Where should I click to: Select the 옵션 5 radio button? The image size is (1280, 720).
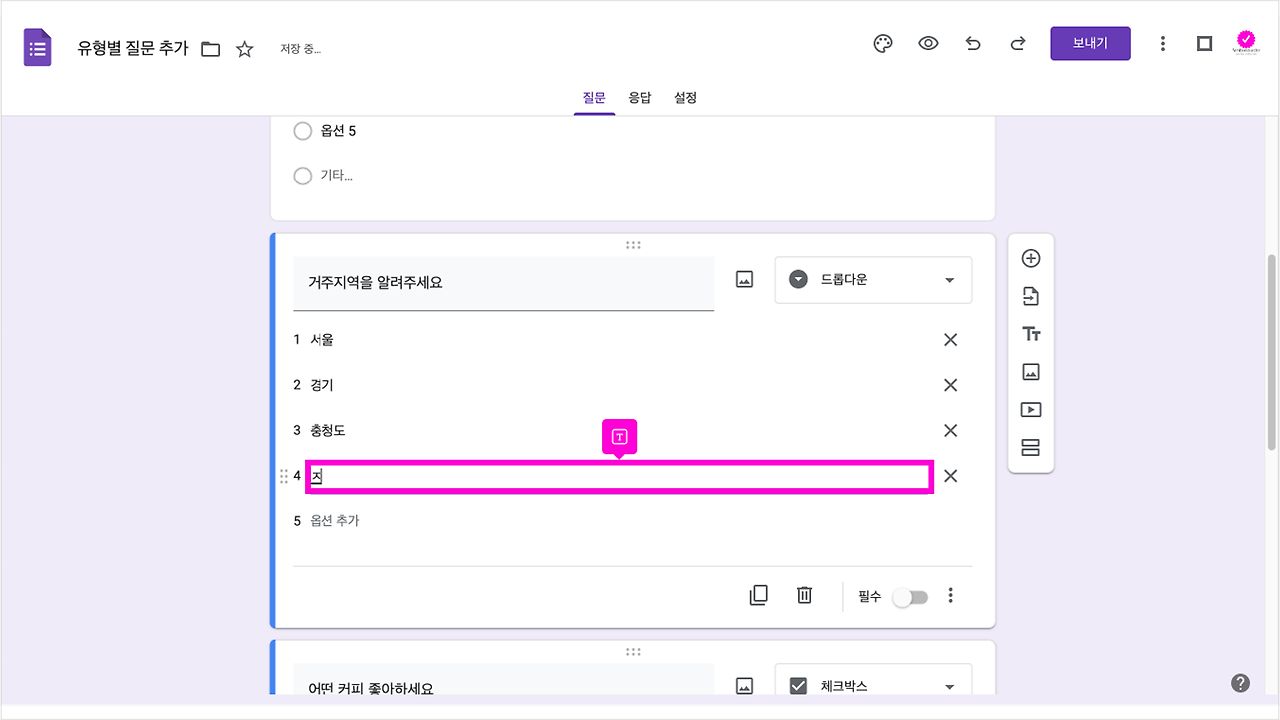(x=303, y=131)
